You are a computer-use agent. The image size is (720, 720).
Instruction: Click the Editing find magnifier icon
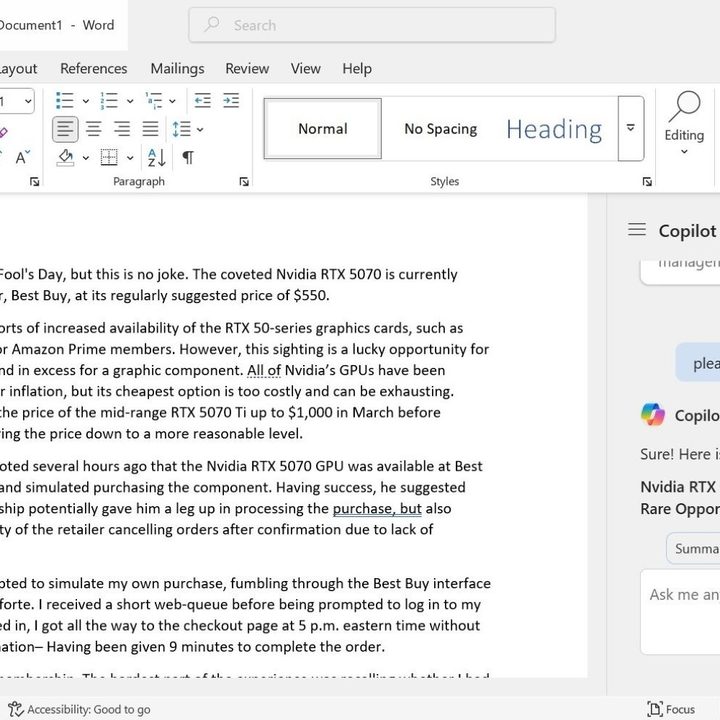pyautogui.click(x=684, y=107)
